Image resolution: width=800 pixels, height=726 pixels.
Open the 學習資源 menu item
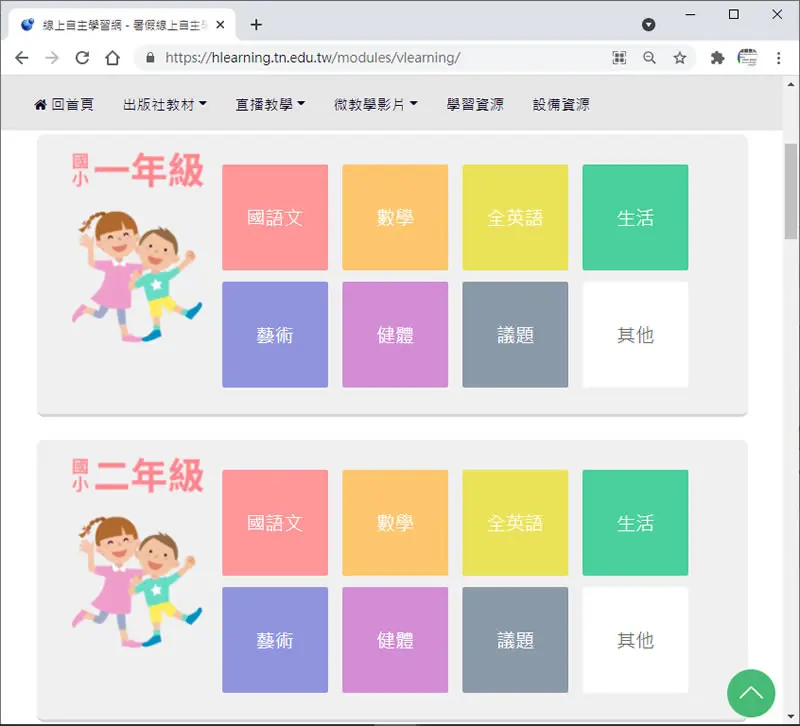(474, 105)
